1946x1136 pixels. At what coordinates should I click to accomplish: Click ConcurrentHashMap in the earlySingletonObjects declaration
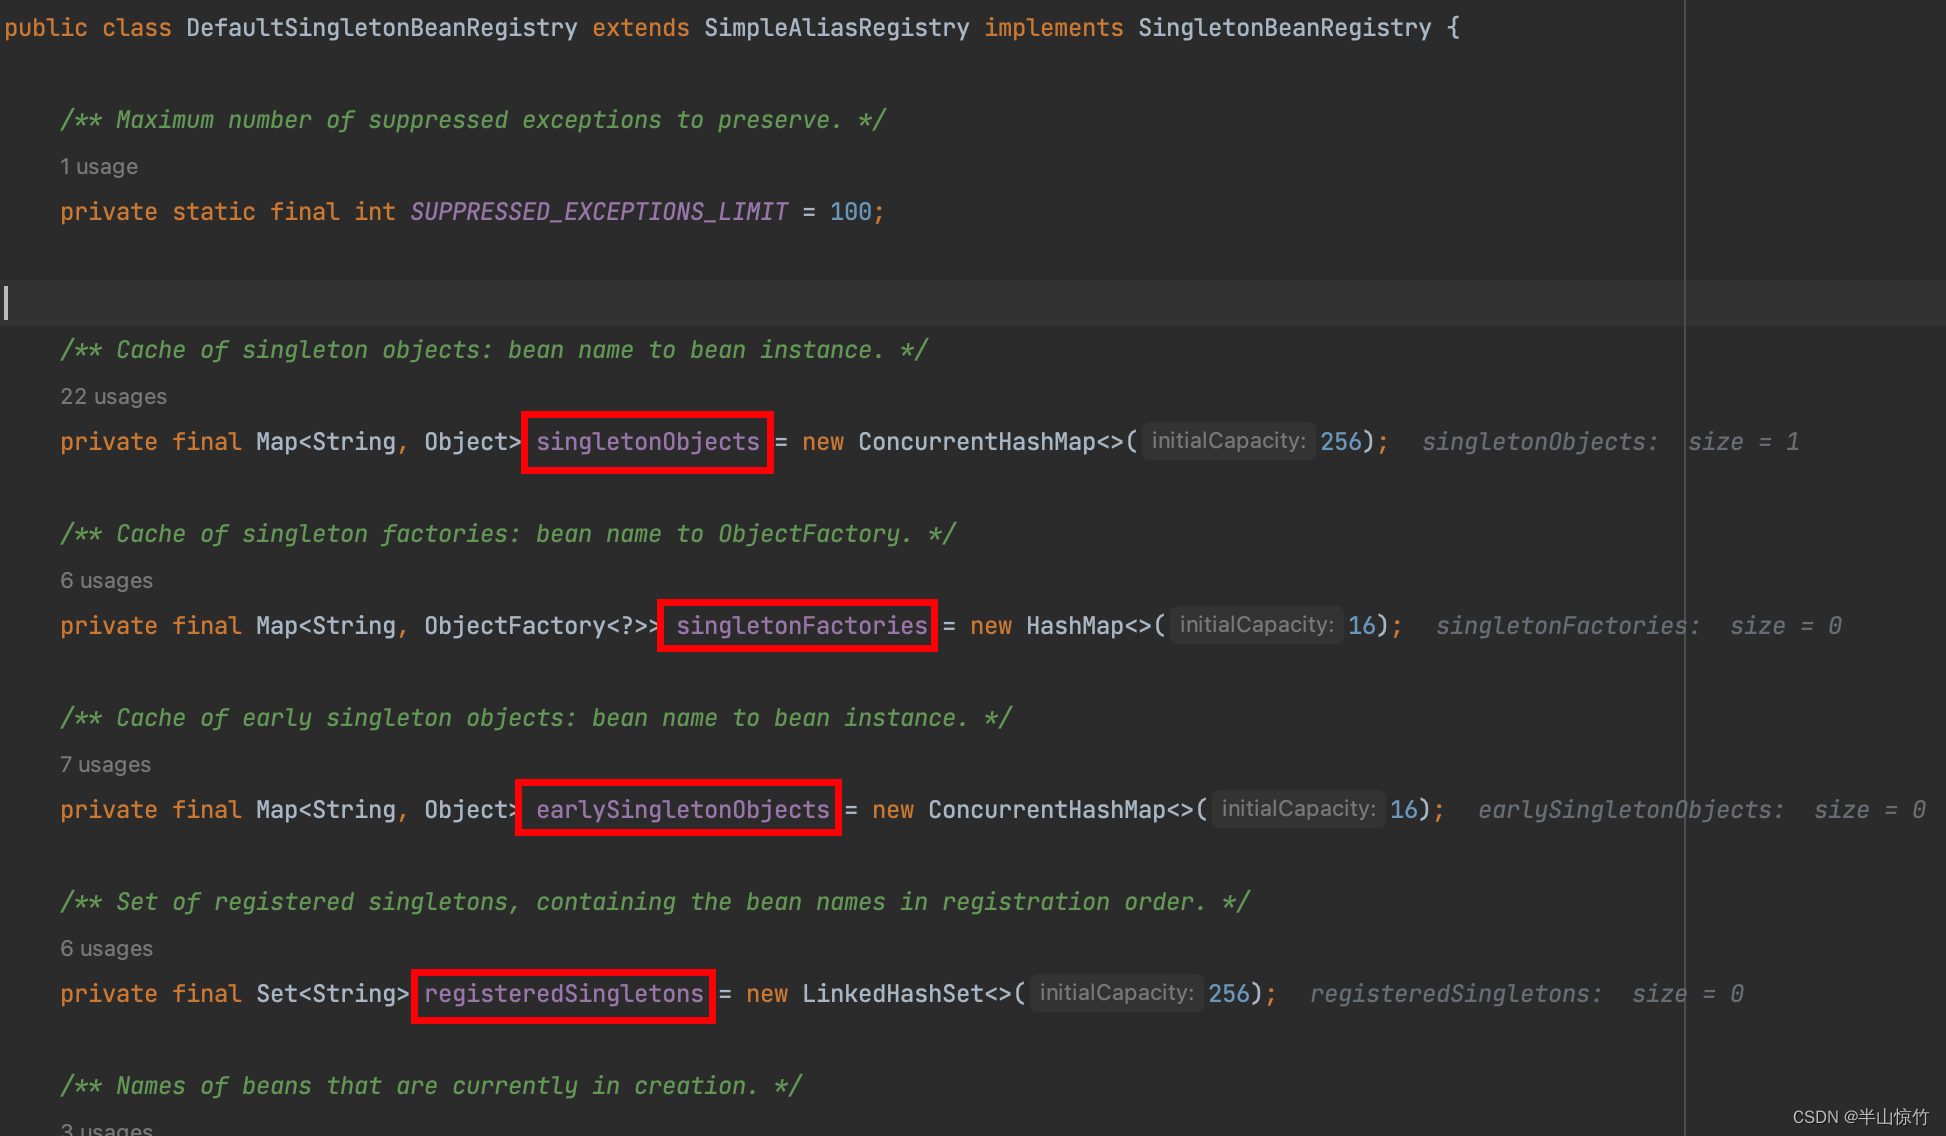(1046, 810)
